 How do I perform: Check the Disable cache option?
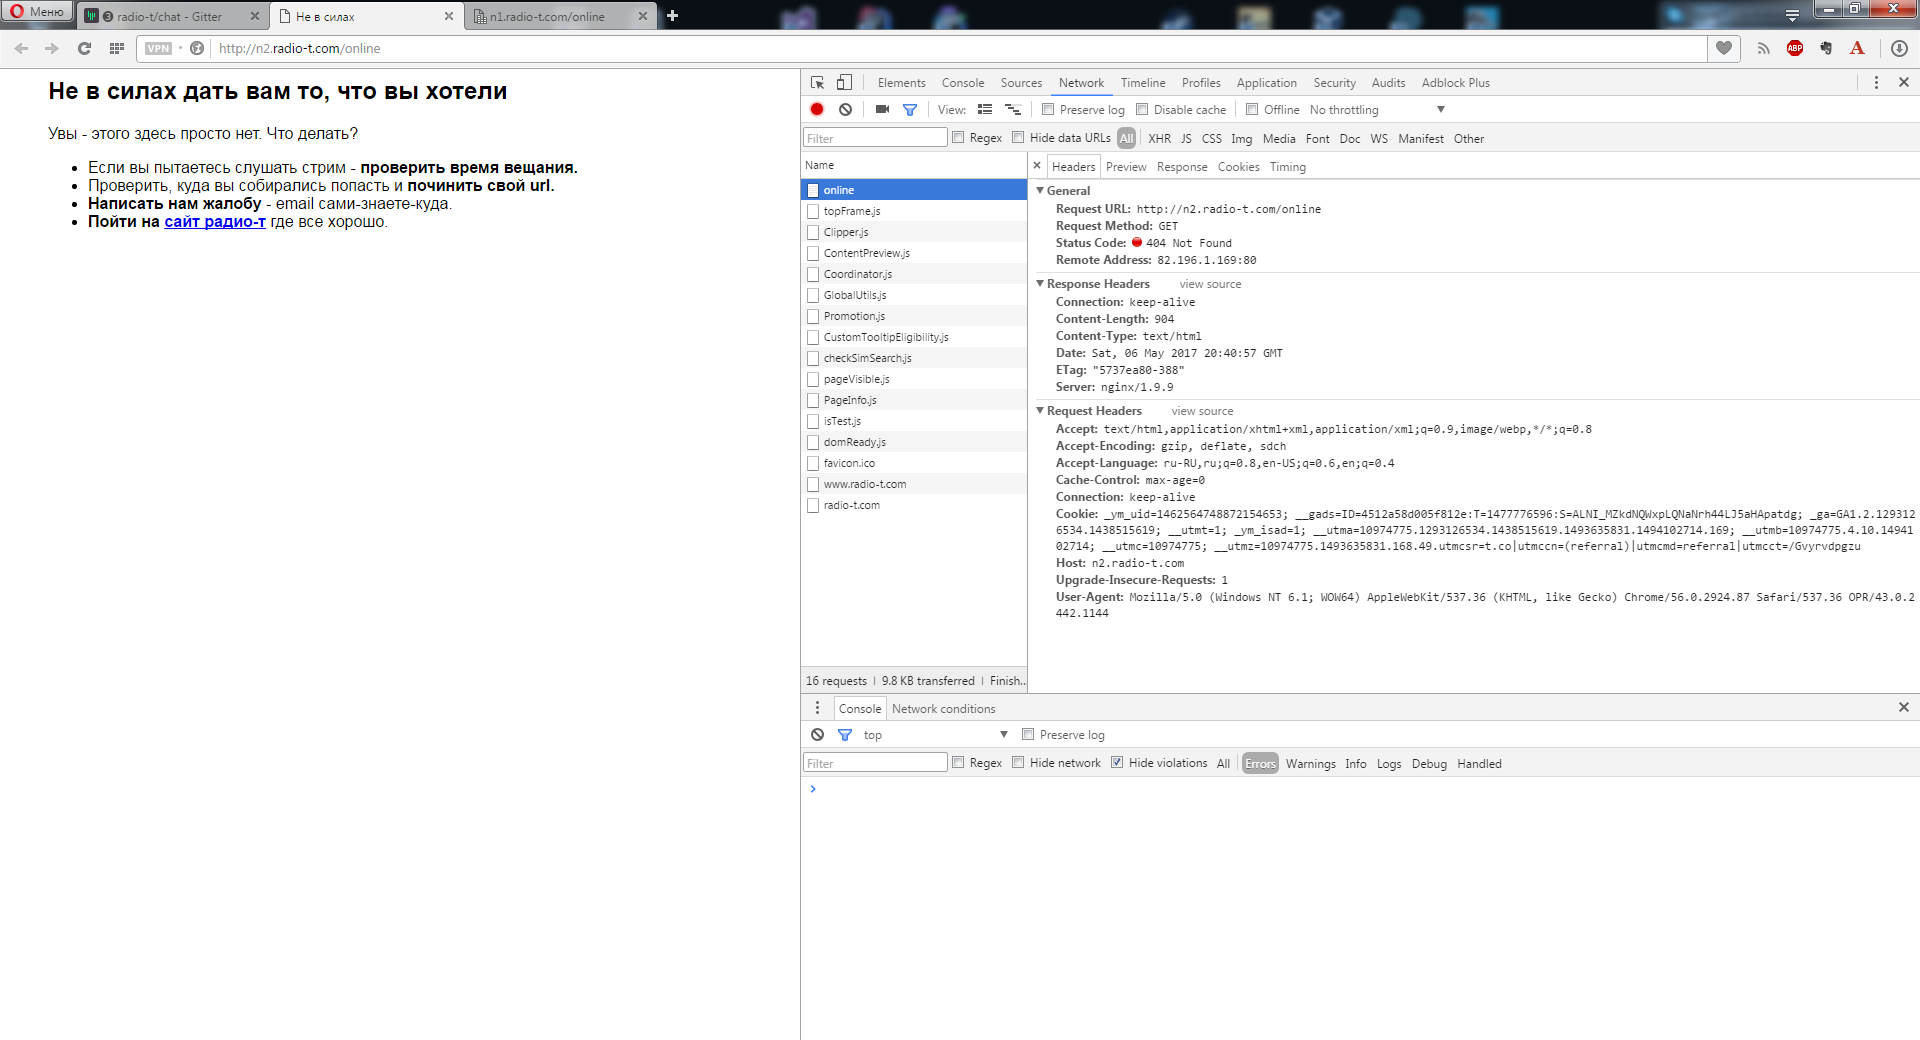coord(1142,110)
